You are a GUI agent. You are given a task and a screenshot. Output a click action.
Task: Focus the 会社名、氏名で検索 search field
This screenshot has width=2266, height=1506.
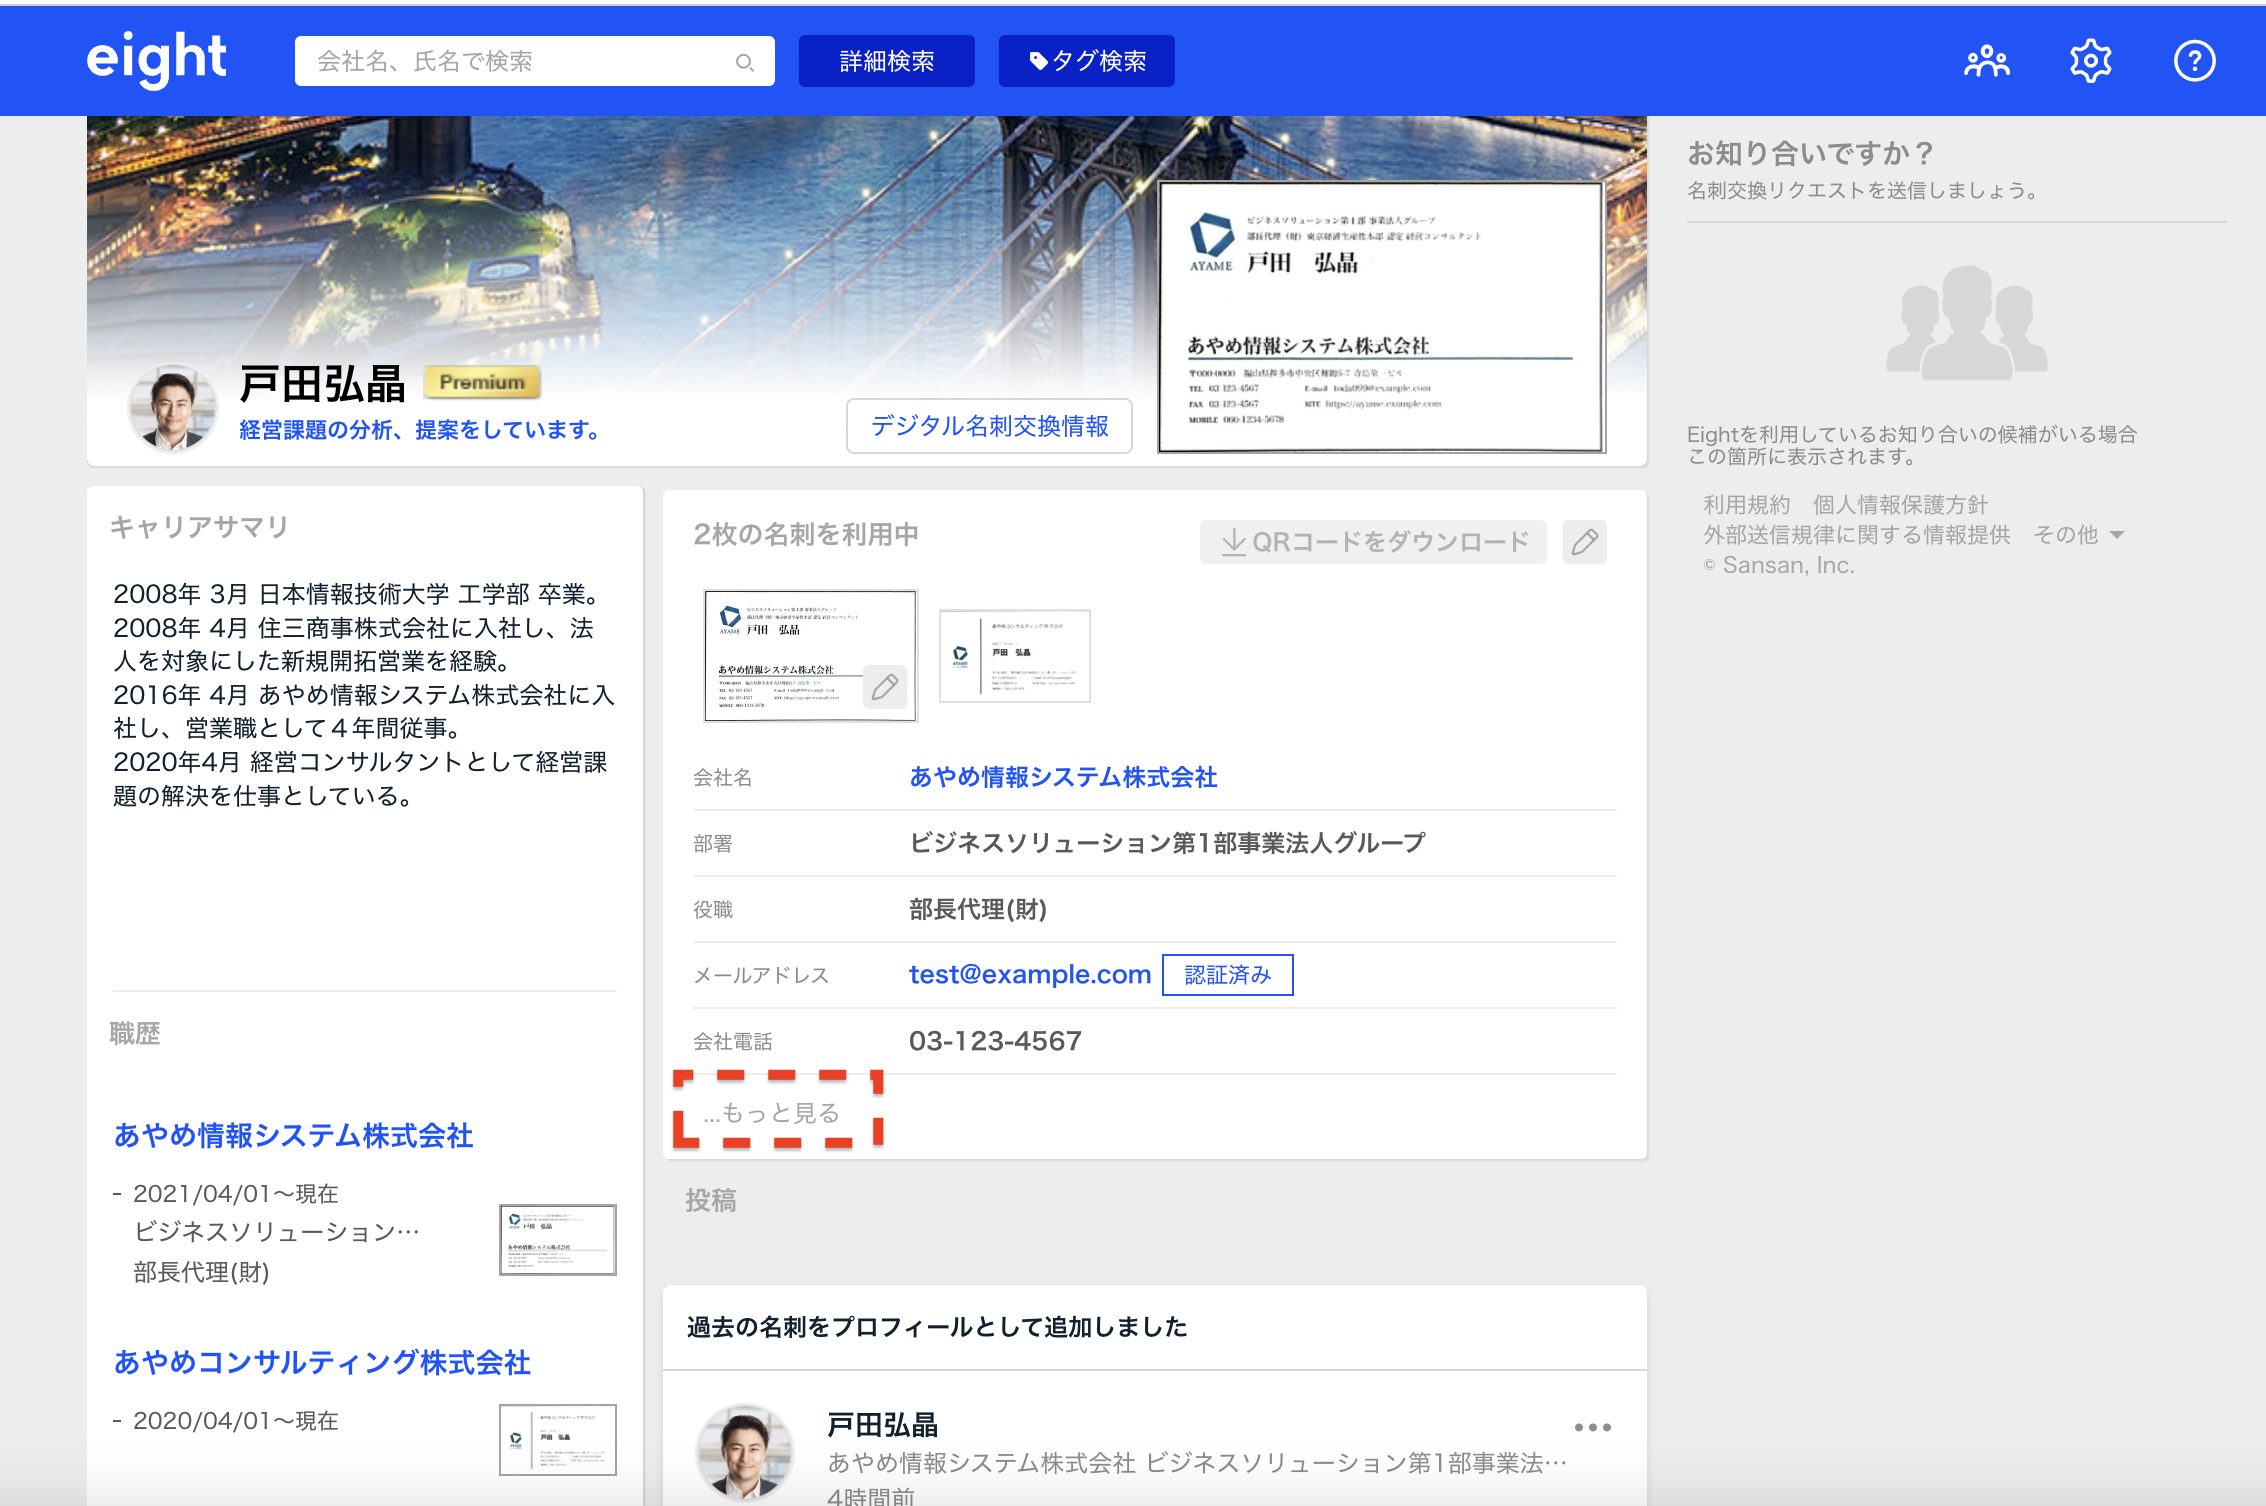(520, 62)
